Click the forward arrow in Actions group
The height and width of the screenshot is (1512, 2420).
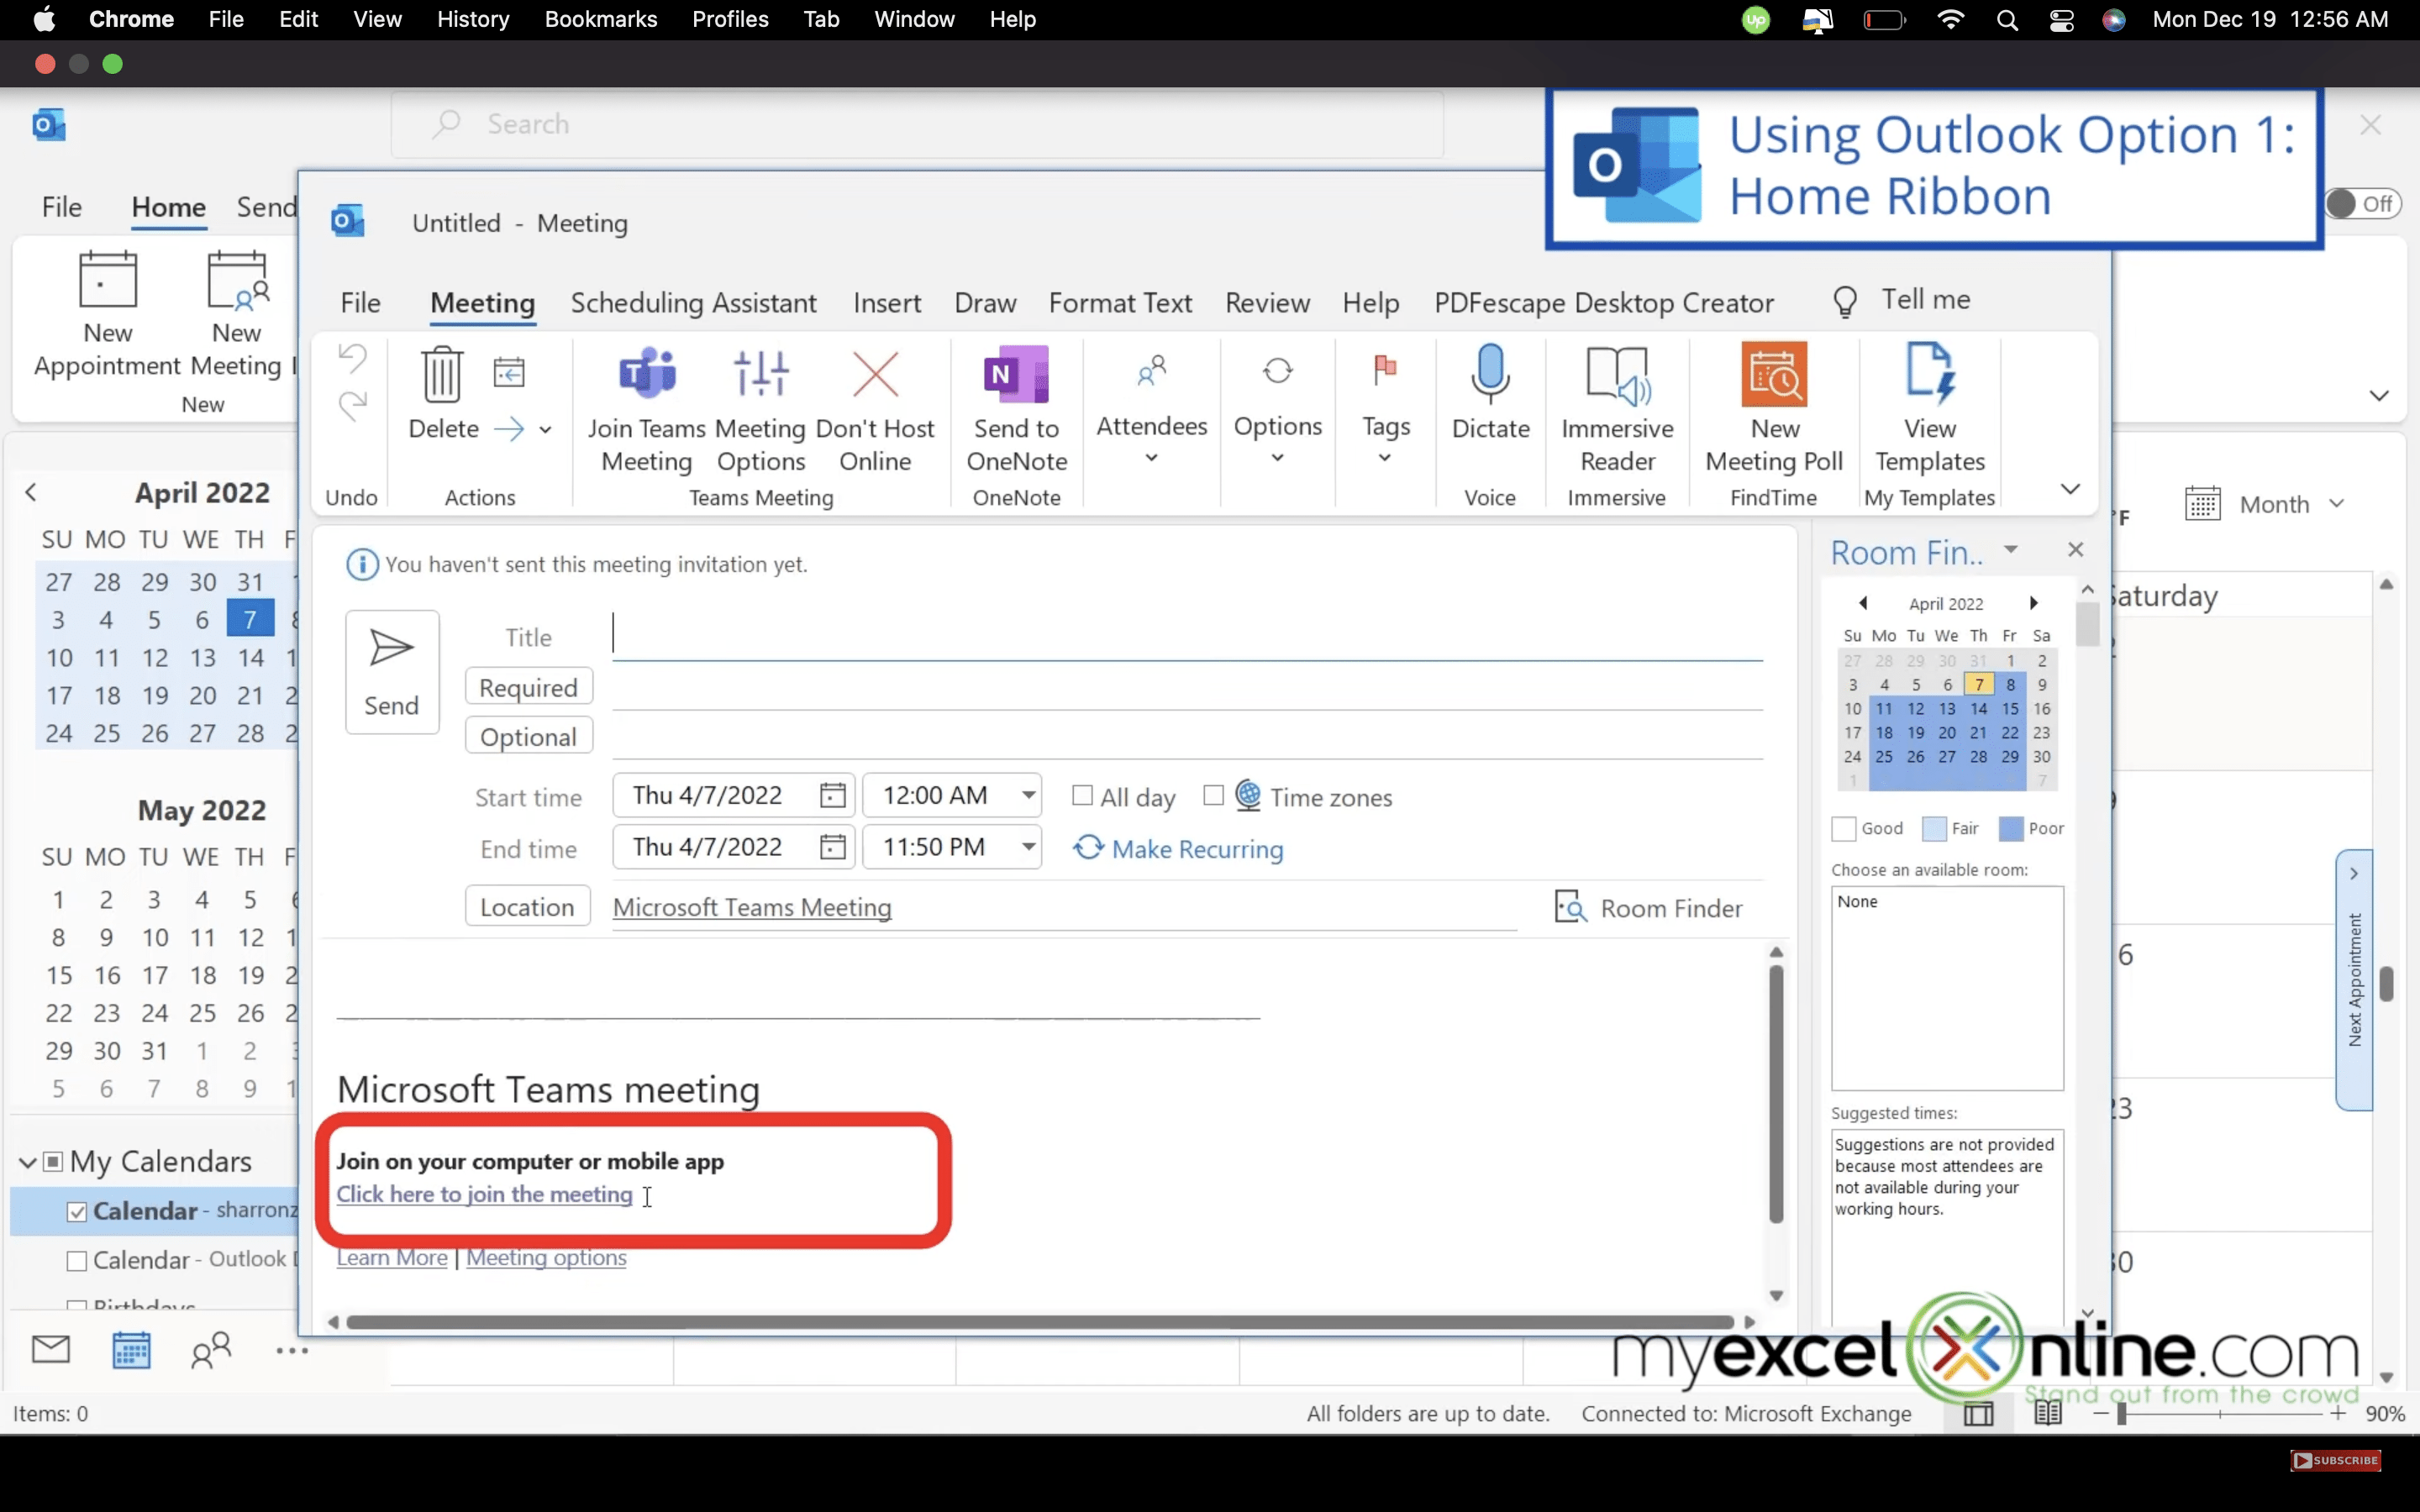pos(509,429)
